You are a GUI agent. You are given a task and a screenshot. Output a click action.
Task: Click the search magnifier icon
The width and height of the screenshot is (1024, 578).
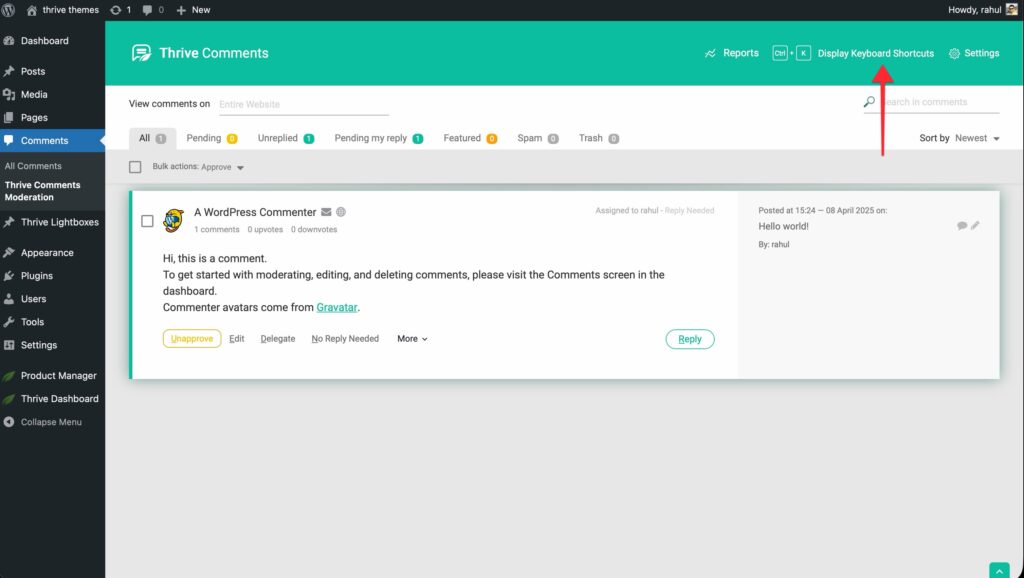tap(869, 102)
